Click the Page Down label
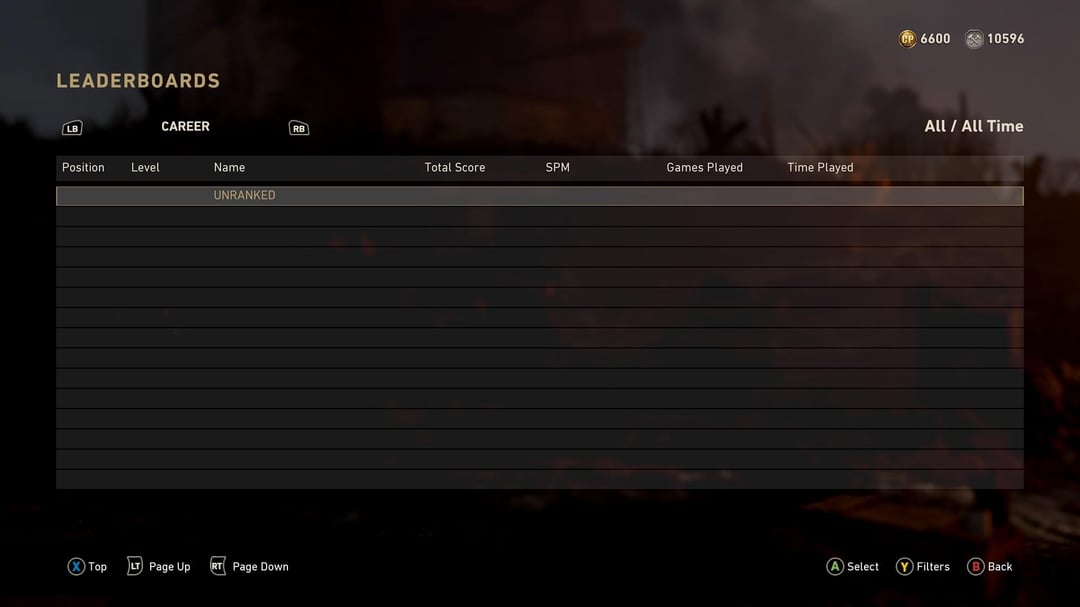This screenshot has height=607, width=1080. click(260, 566)
